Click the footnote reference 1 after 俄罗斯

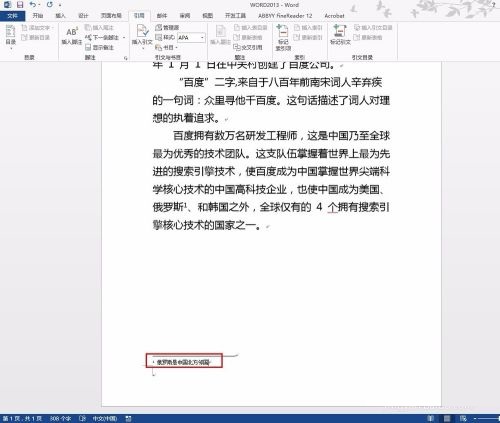(x=185, y=205)
